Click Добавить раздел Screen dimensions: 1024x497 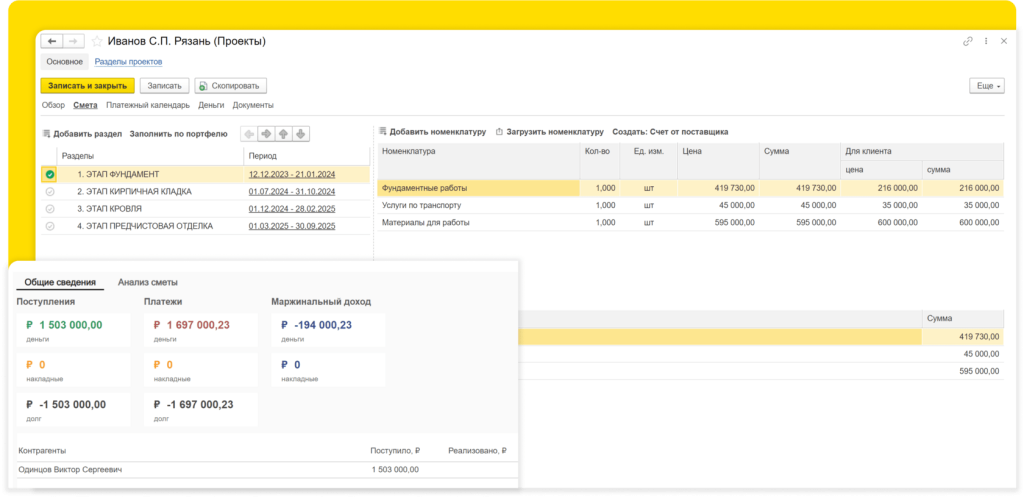coord(82,134)
